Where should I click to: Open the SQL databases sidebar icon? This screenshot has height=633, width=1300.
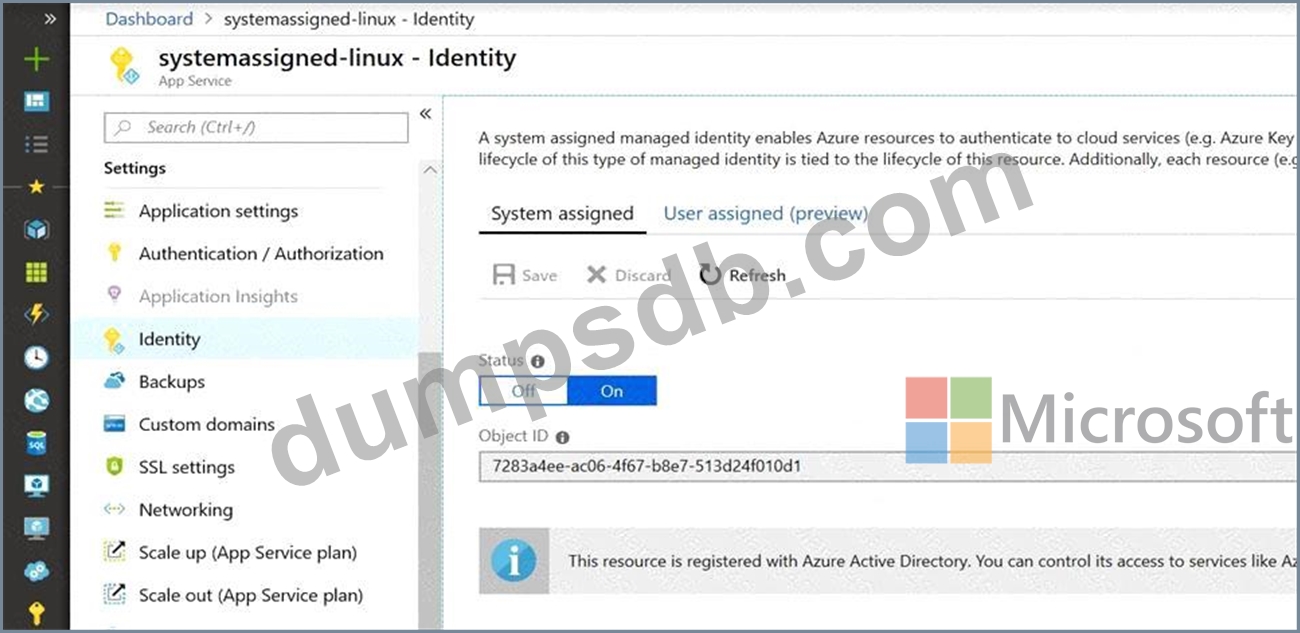[x=36, y=443]
